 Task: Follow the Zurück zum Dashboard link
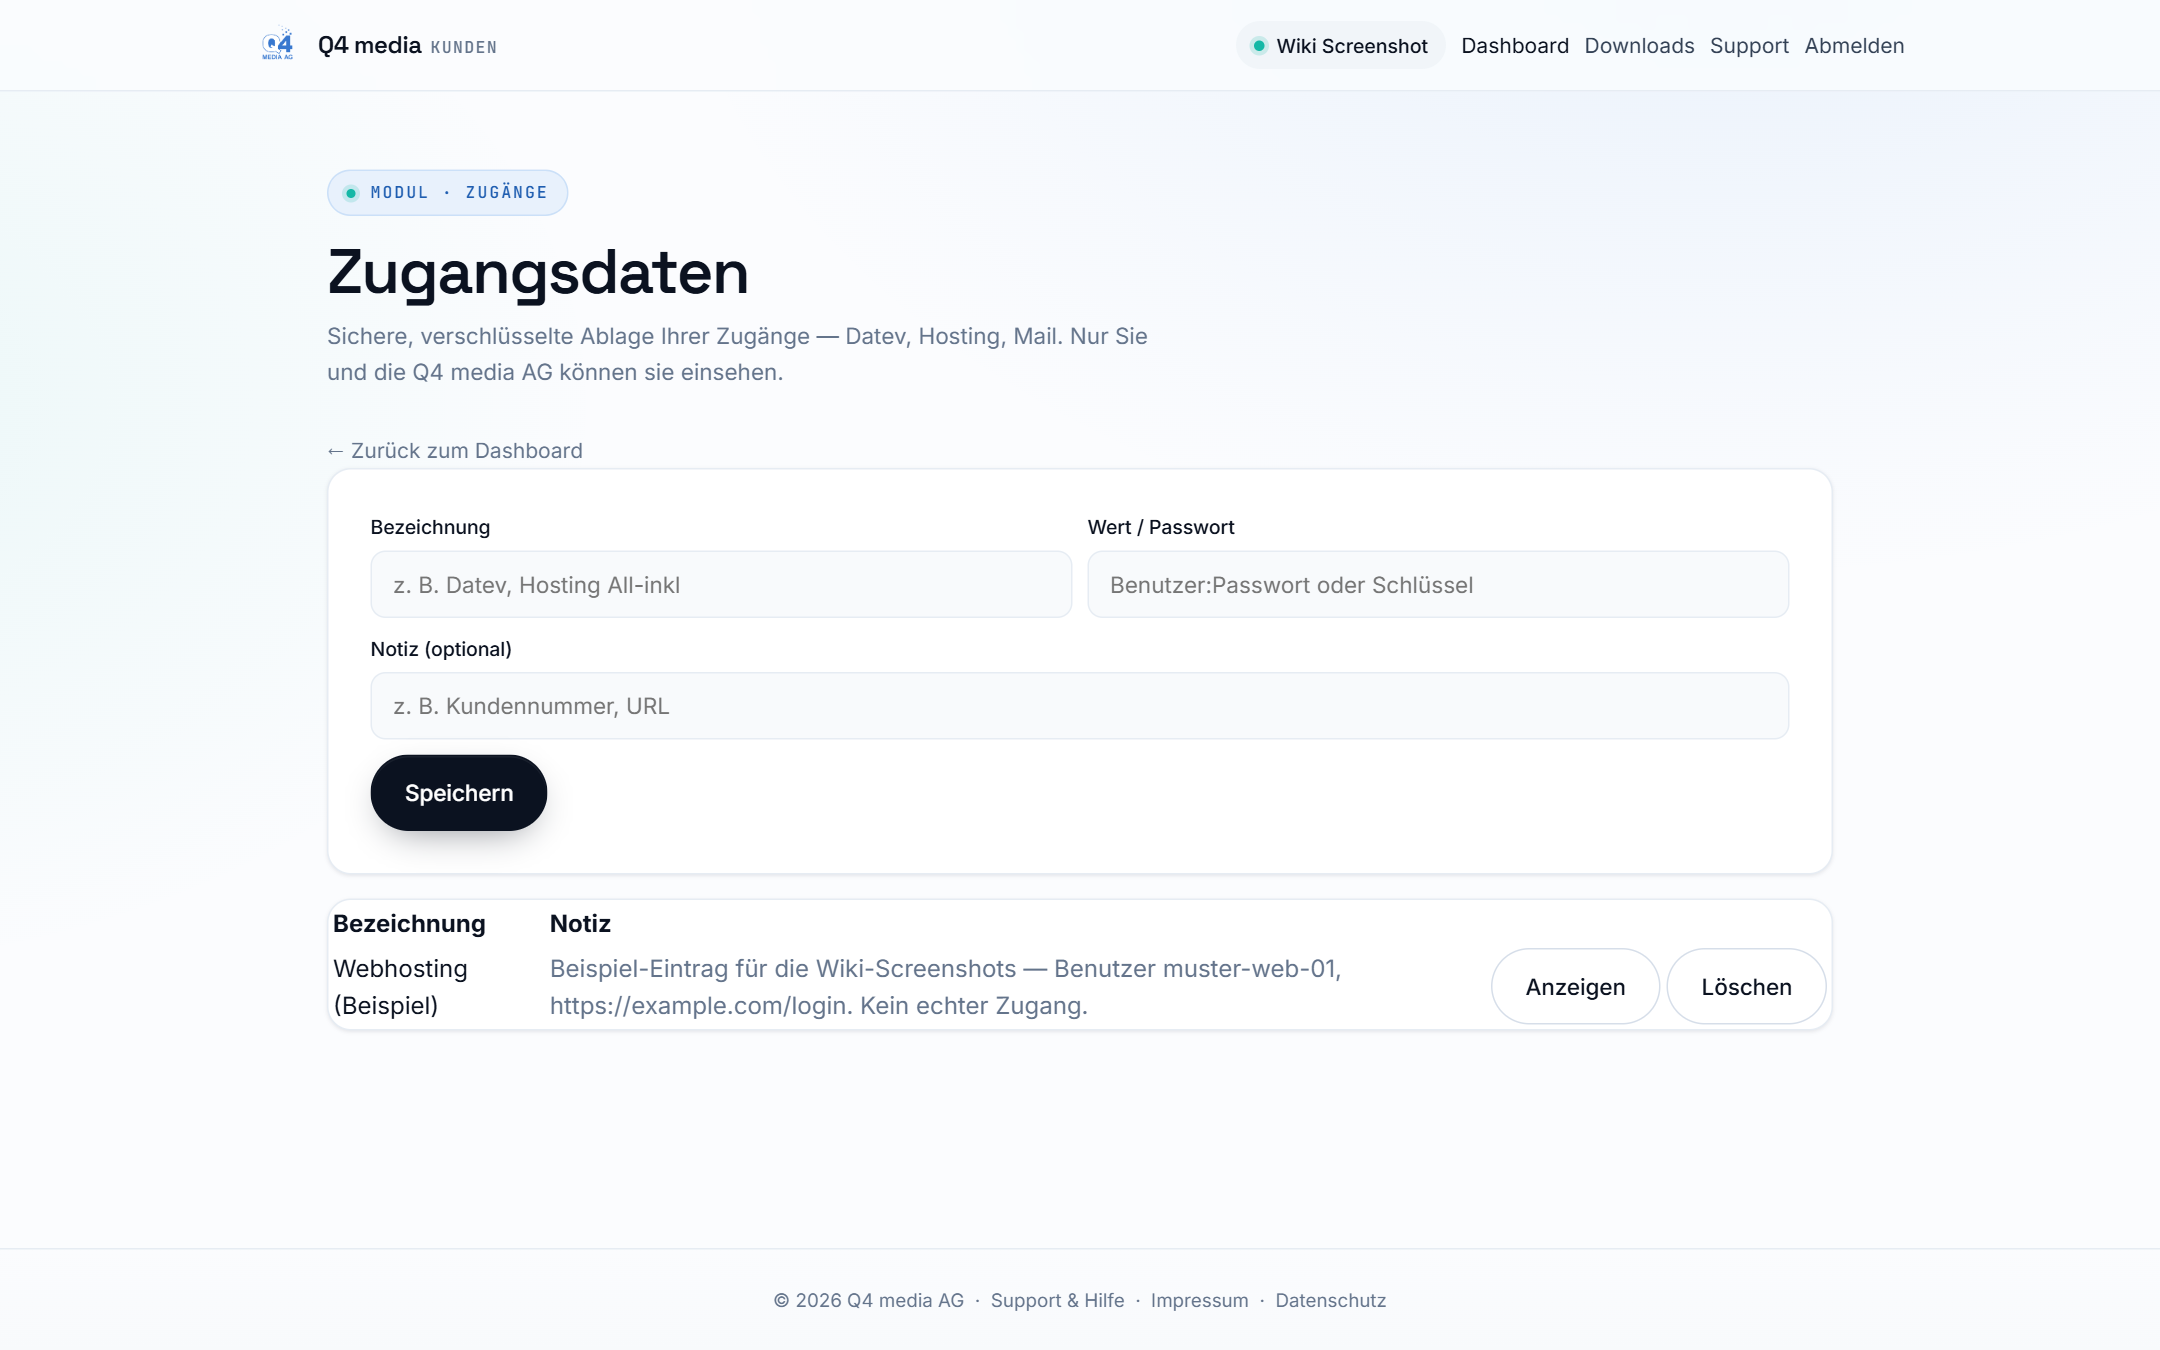coord(455,451)
